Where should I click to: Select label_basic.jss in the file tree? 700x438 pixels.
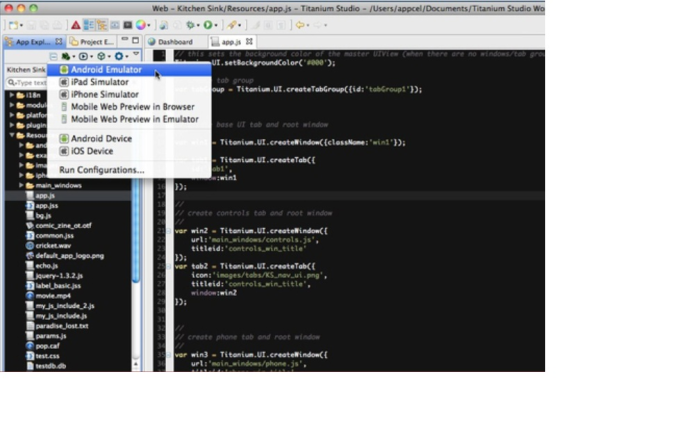58,286
